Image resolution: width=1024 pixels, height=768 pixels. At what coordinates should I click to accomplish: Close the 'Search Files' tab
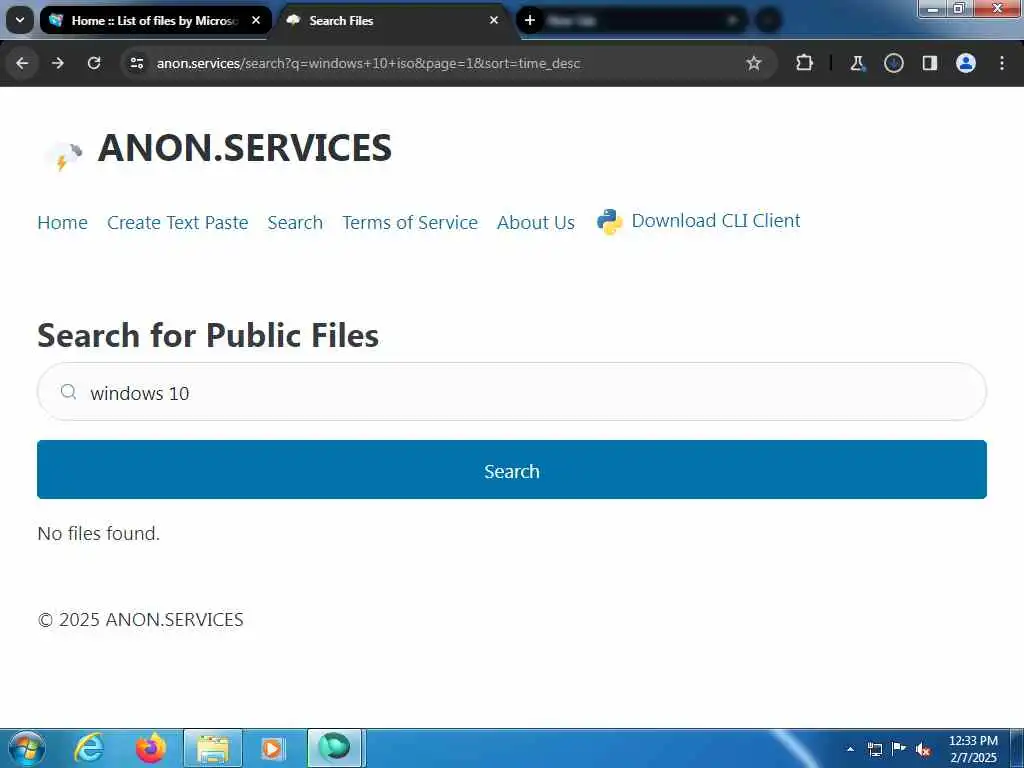point(494,20)
